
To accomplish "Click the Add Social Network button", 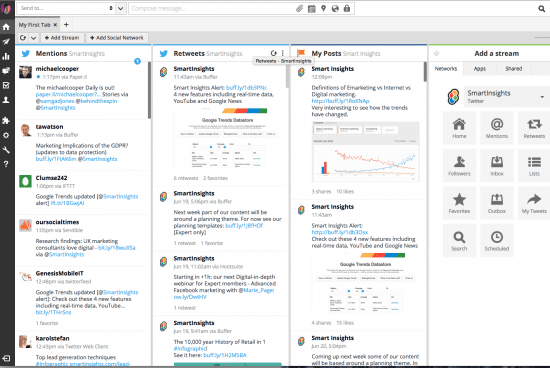I will 117,38.
